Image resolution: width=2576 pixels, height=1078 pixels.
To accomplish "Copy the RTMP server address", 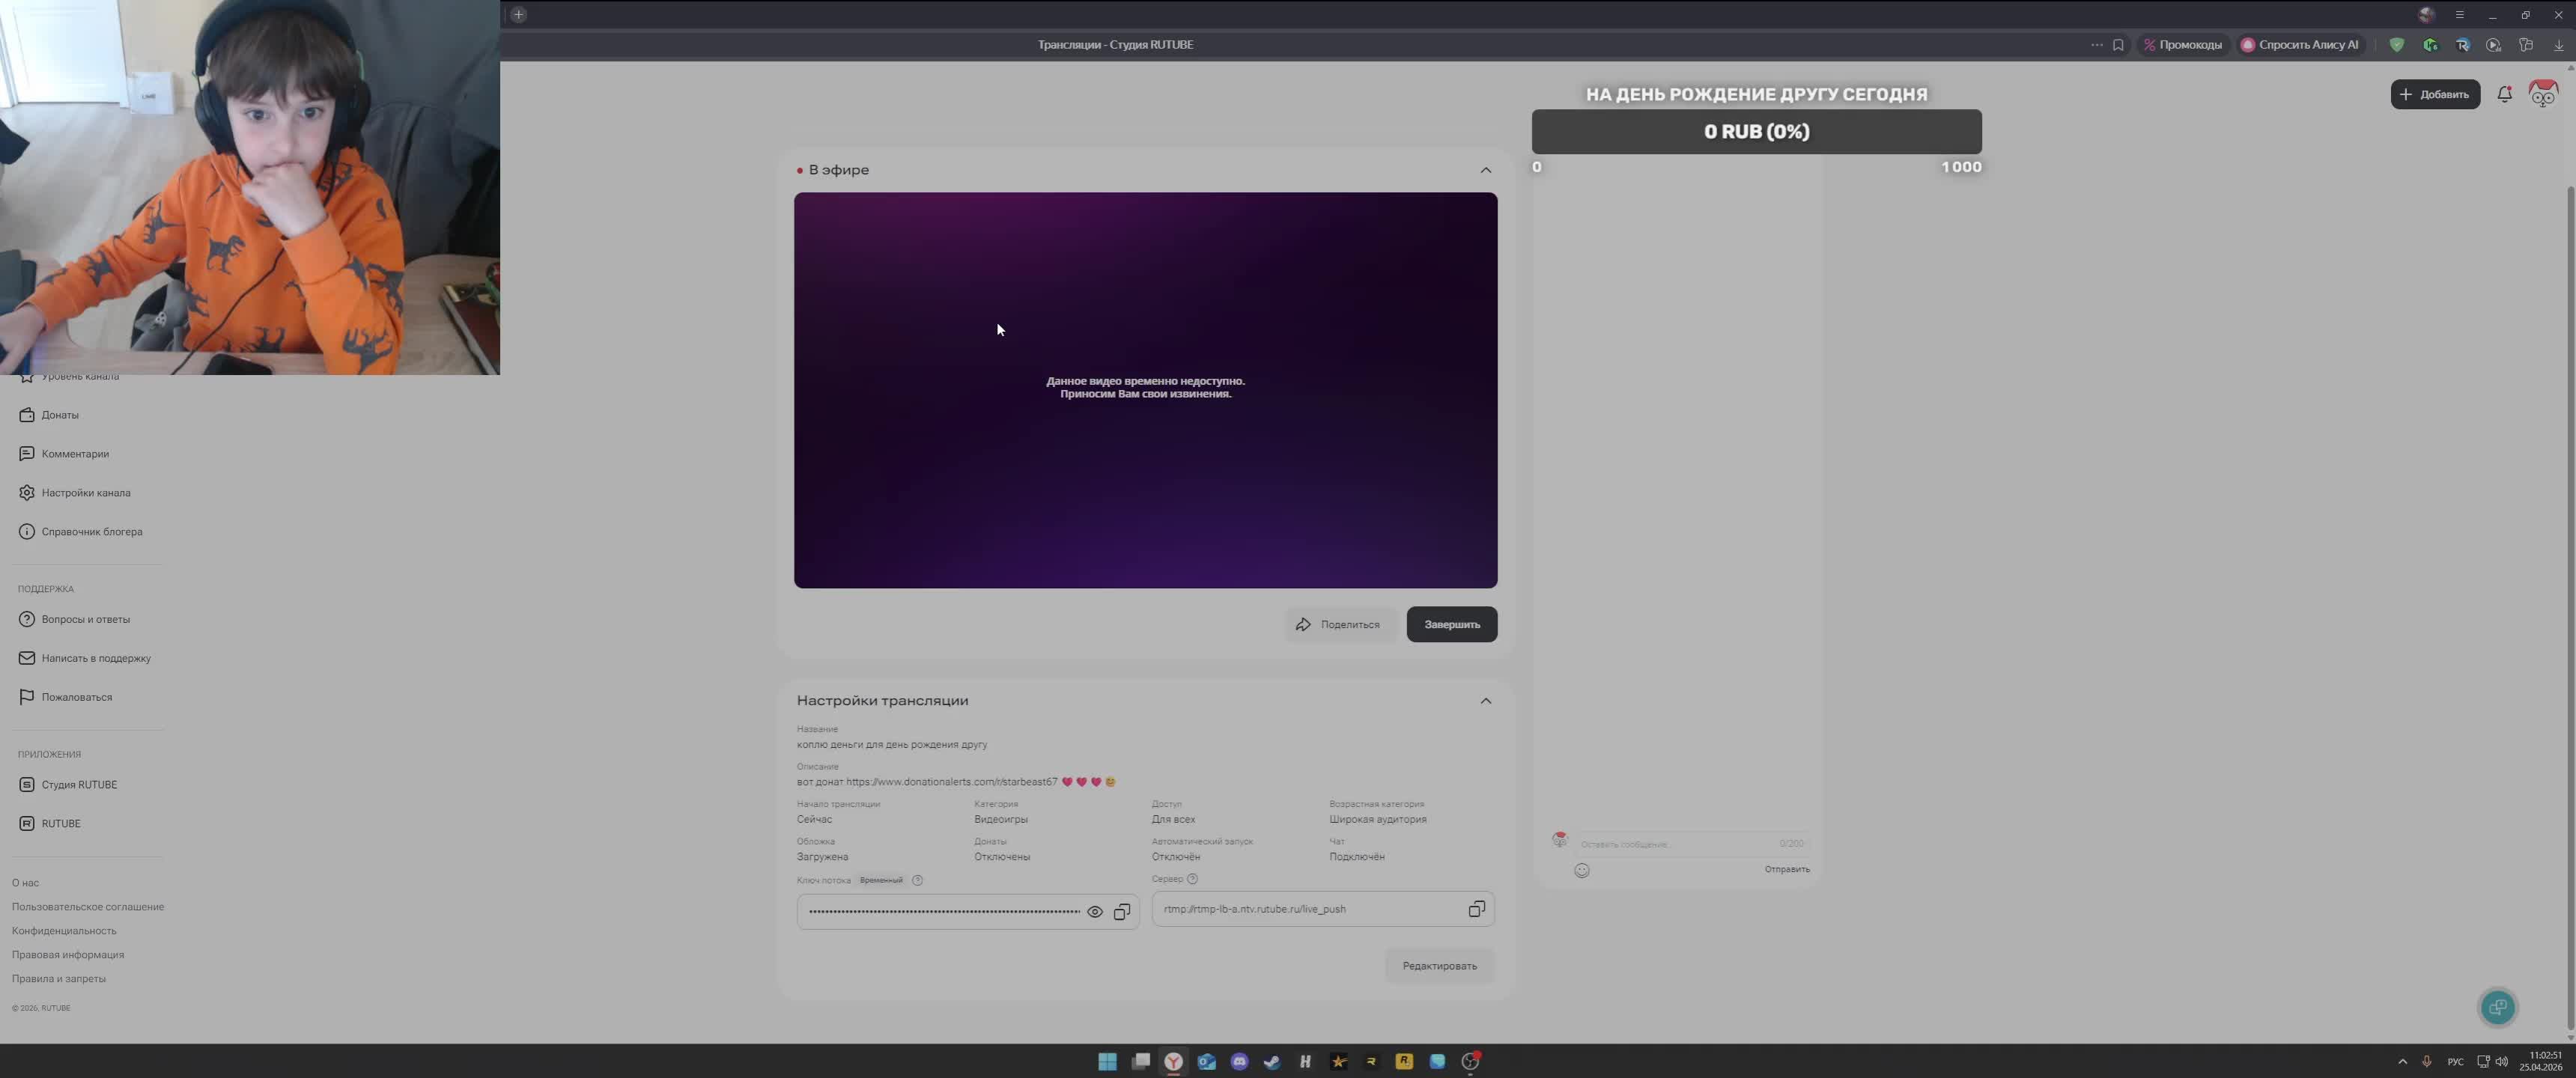I will [1476, 909].
